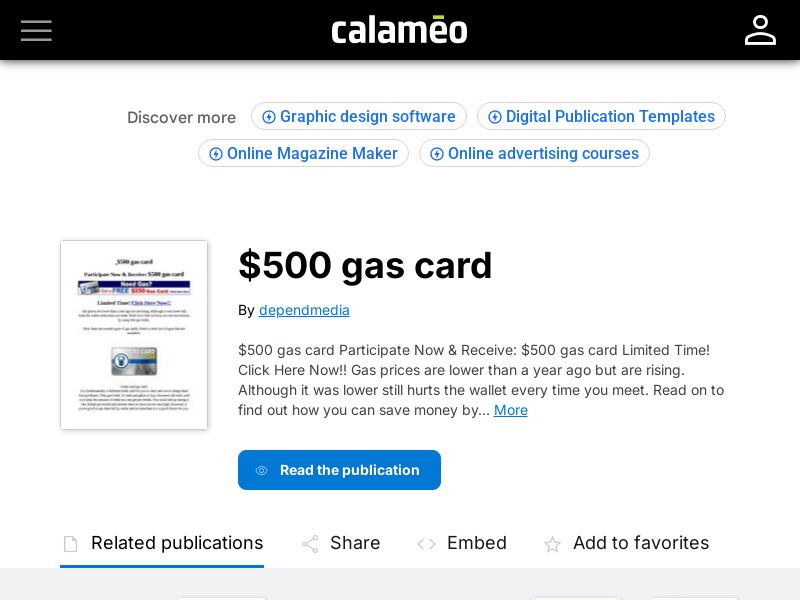Viewport: 800px width, 600px height.
Task: Click the eye icon on Read the publication
Action: [x=262, y=470]
